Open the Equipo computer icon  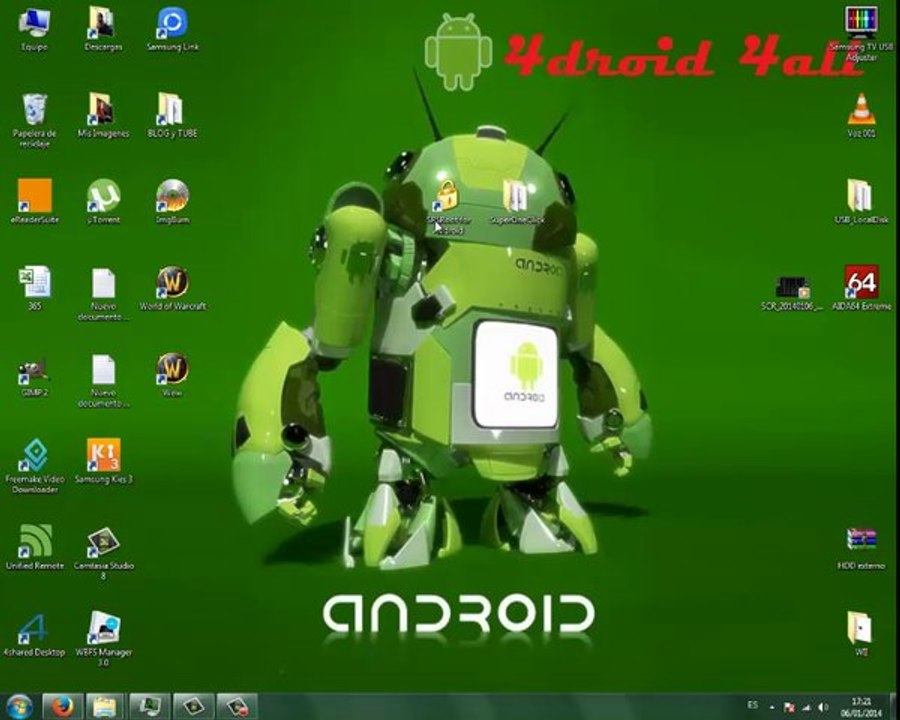coord(34,29)
